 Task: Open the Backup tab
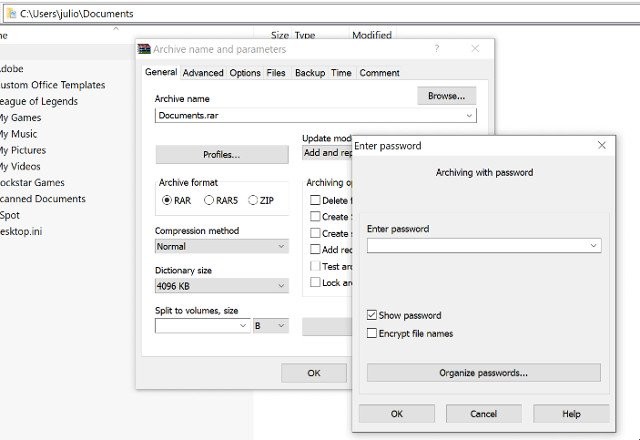(x=309, y=73)
